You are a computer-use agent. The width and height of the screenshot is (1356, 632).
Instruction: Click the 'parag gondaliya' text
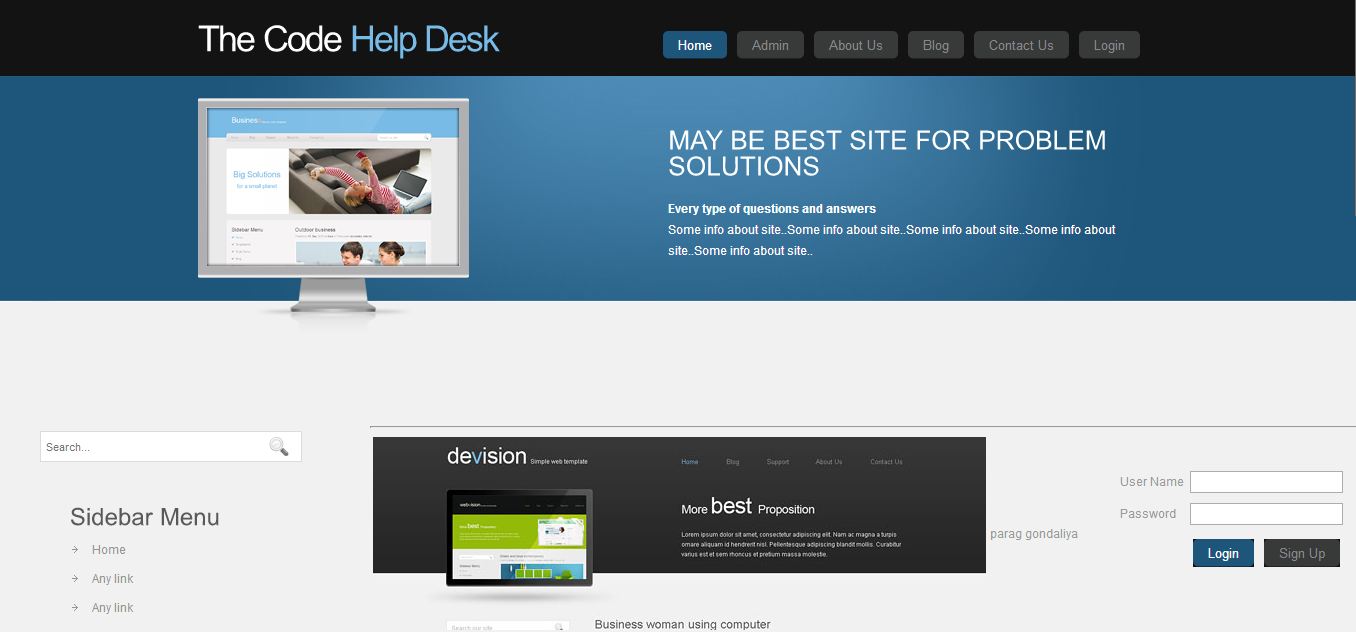point(1034,534)
